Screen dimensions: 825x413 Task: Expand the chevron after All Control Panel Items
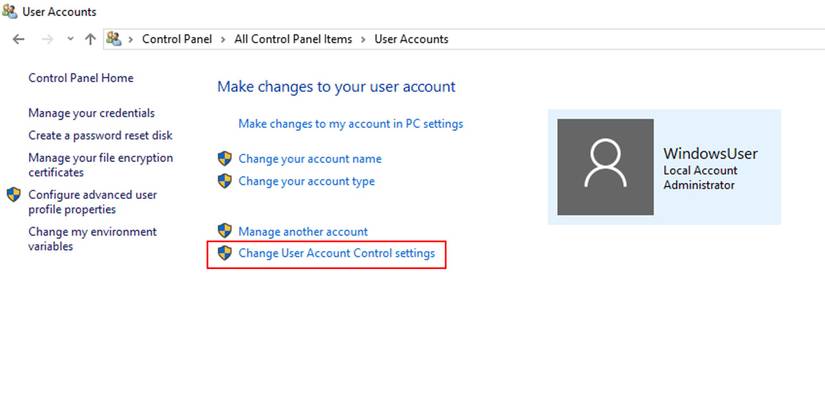[x=364, y=39]
